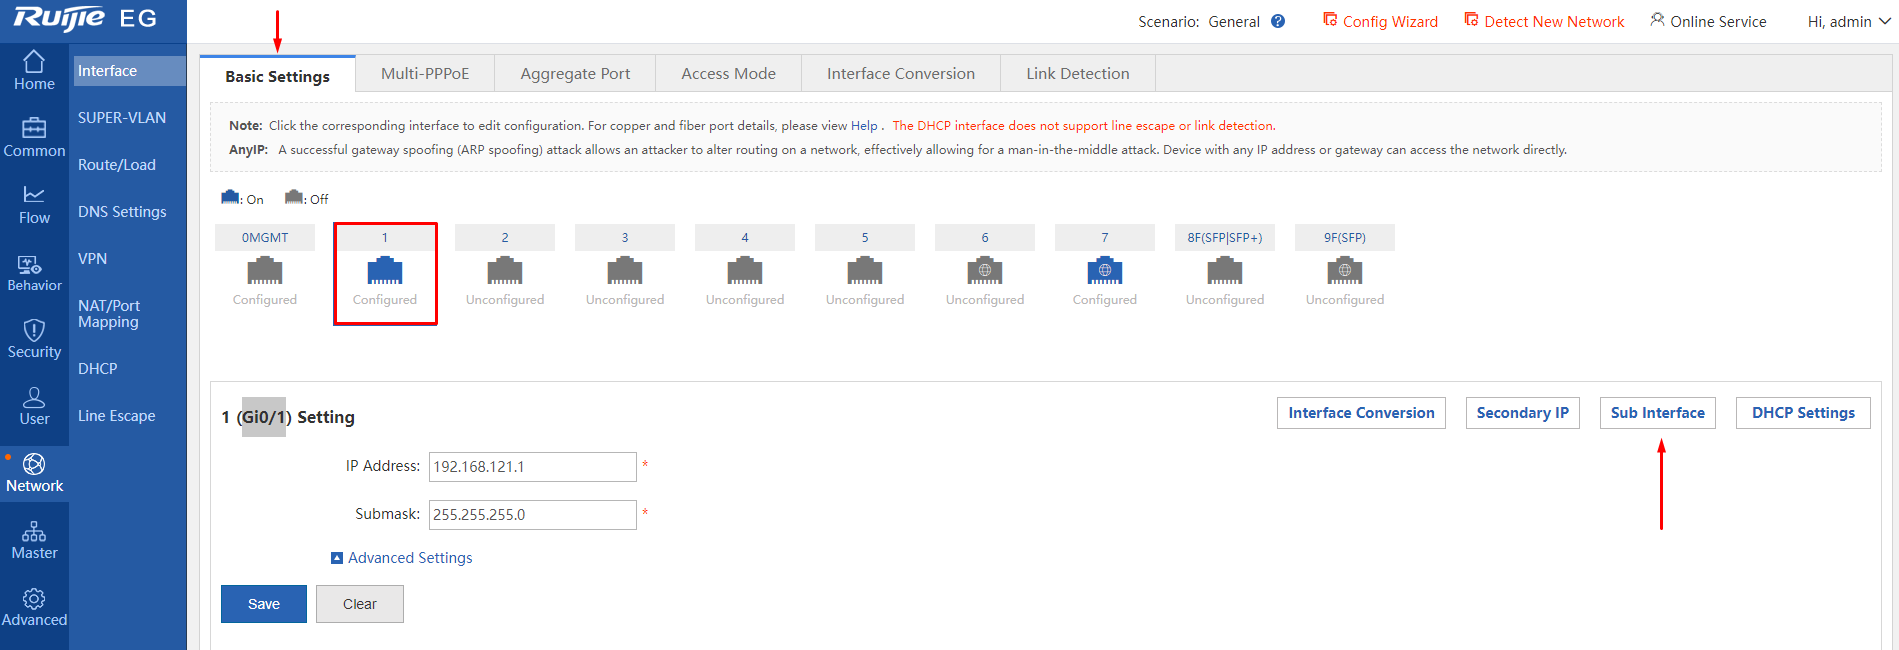Image resolution: width=1899 pixels, height=650 pixels.
Task: Click the Submask input field
Action: [533, 515]
